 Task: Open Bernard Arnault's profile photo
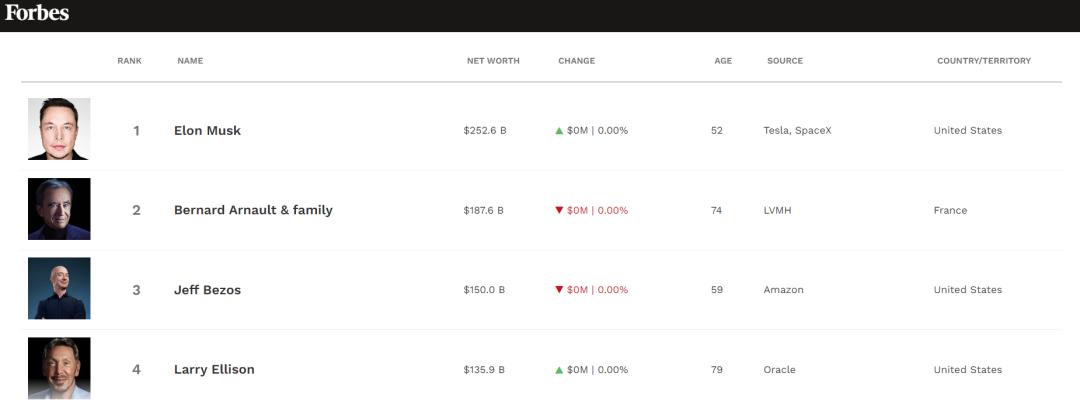tap(59, 209)
